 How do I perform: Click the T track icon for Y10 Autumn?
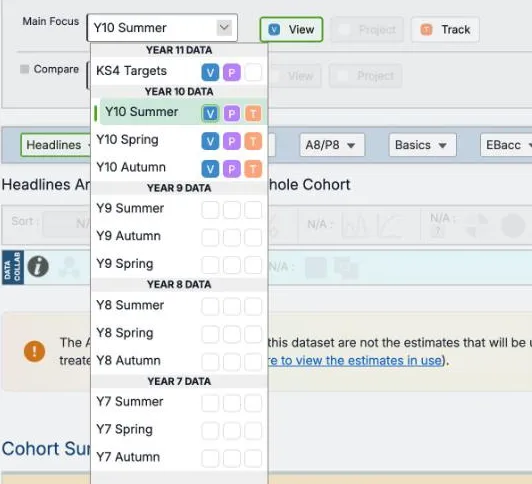(x=253, y=169)
